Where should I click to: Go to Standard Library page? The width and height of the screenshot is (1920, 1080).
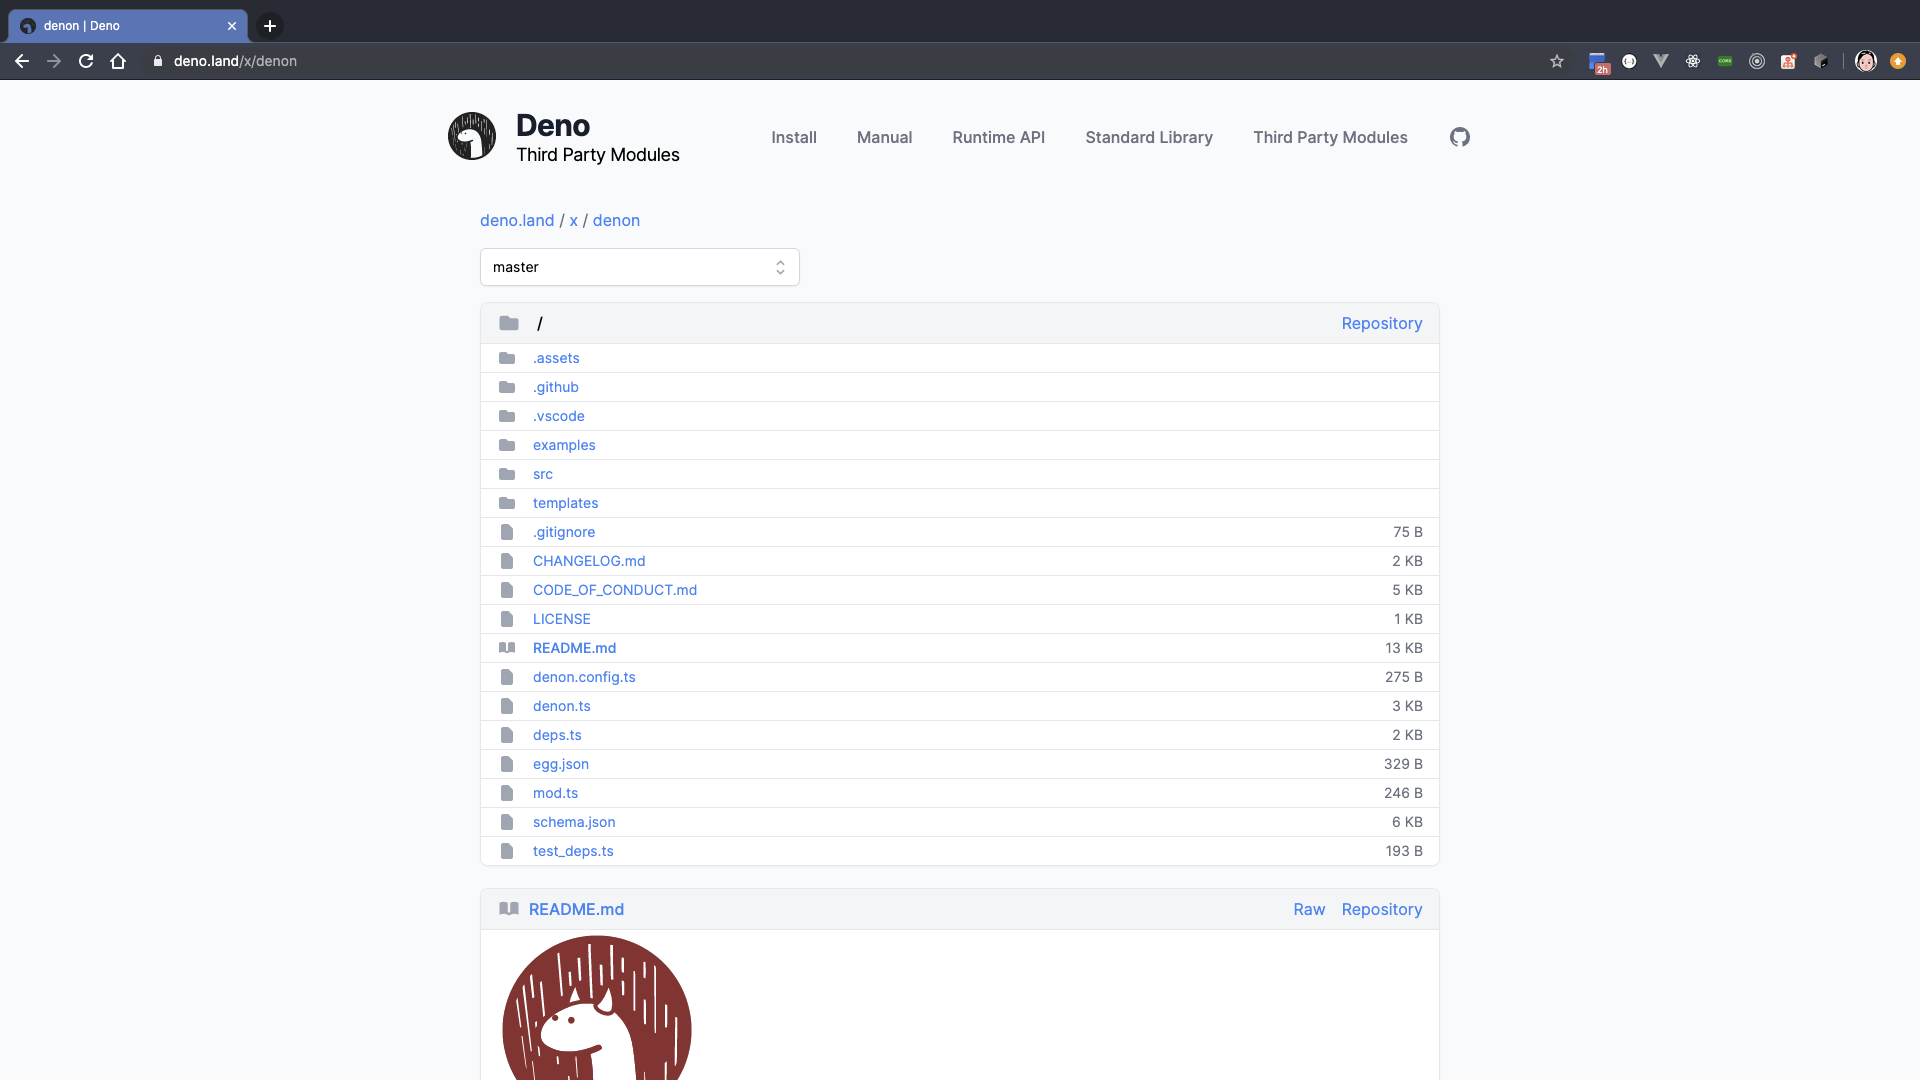(x=1148, y=137)
